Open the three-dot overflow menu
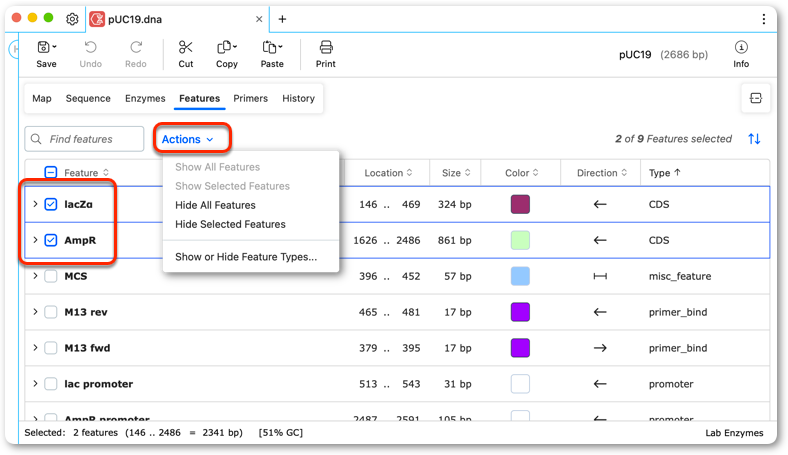 pyautogui.click(x=763, y=19)
